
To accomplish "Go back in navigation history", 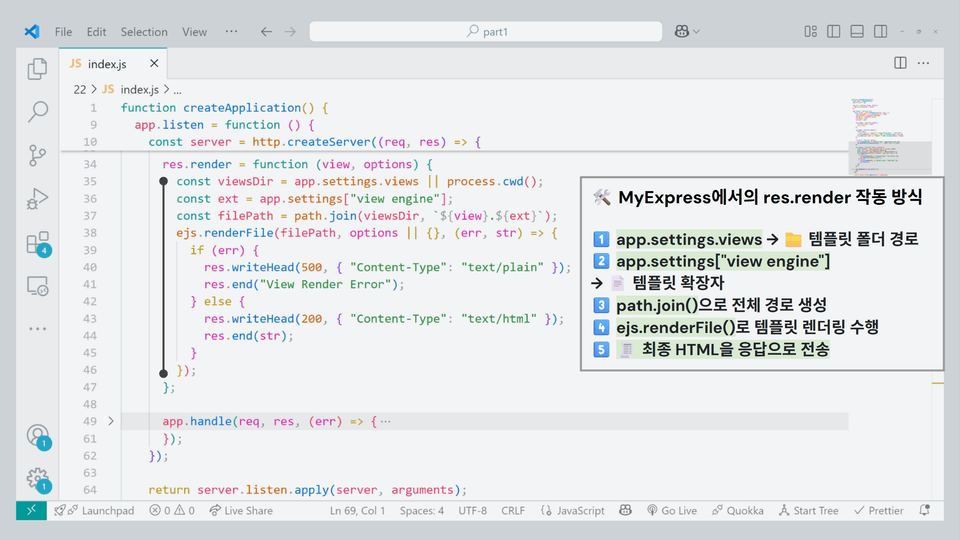I will click(x=266, y=32).
